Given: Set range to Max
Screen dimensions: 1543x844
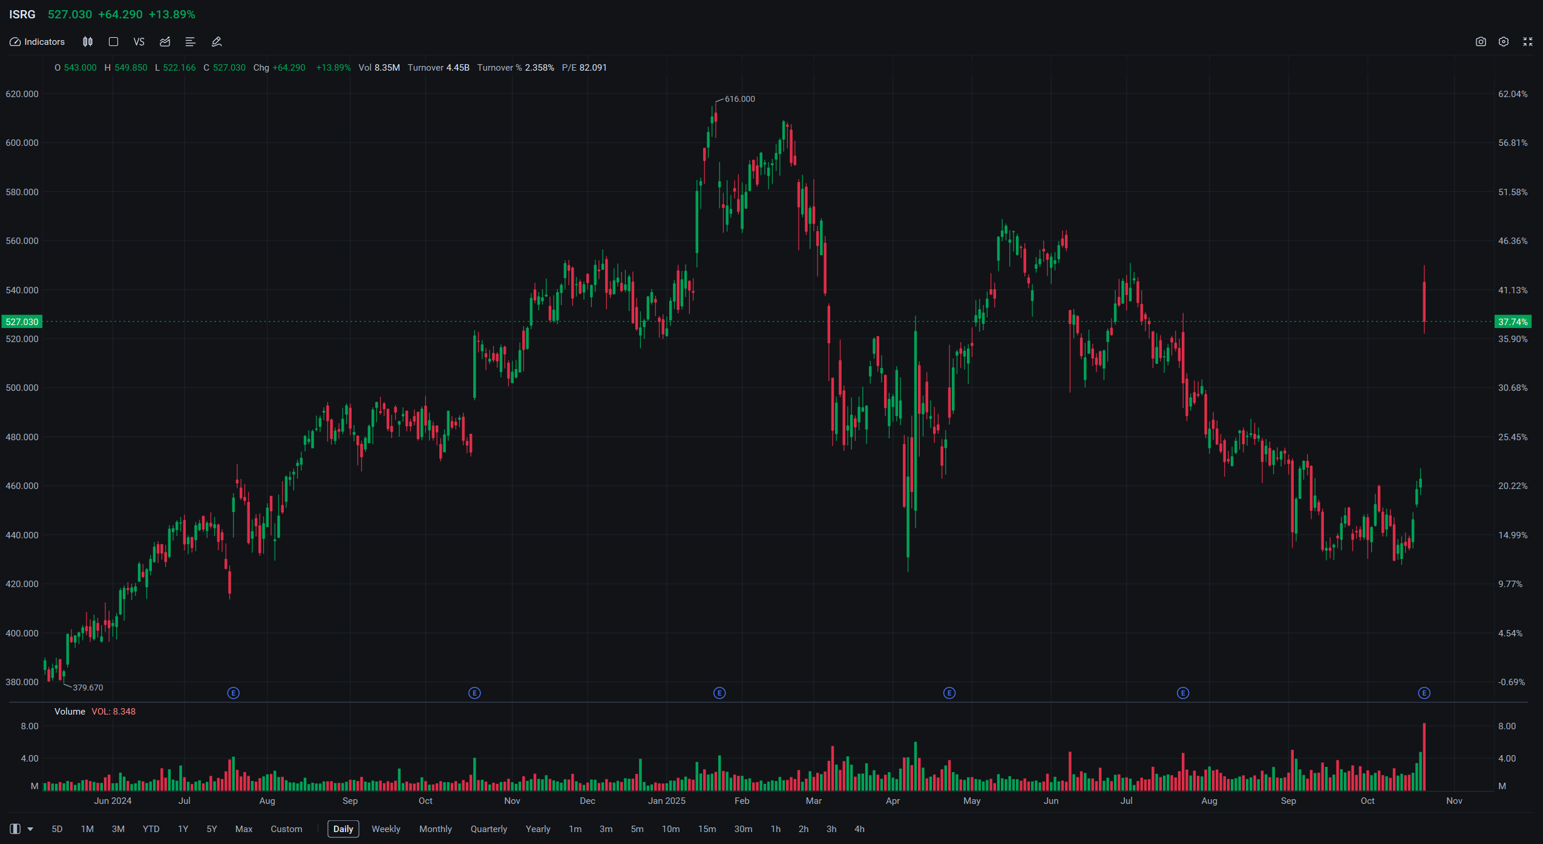Looking at the screenshot, I should point(243,829).
